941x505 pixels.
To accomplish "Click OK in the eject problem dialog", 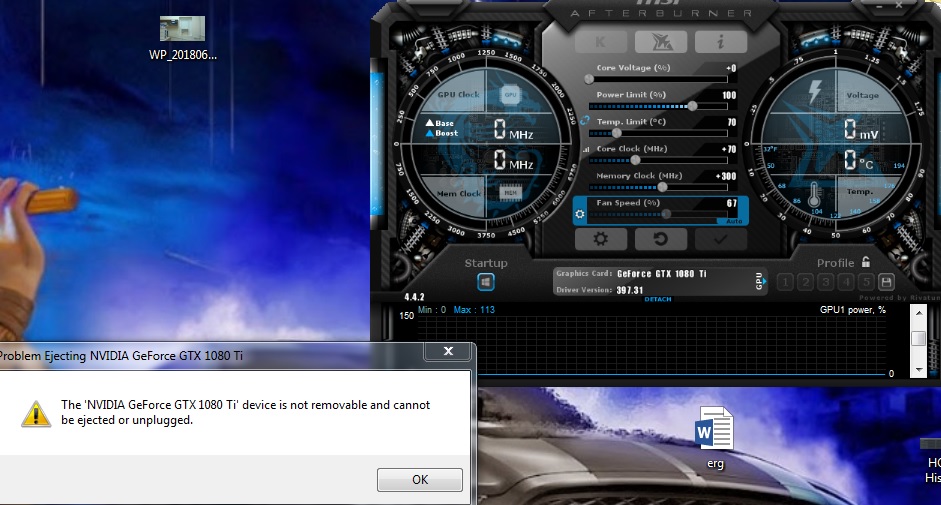I will tap(419, 480).
